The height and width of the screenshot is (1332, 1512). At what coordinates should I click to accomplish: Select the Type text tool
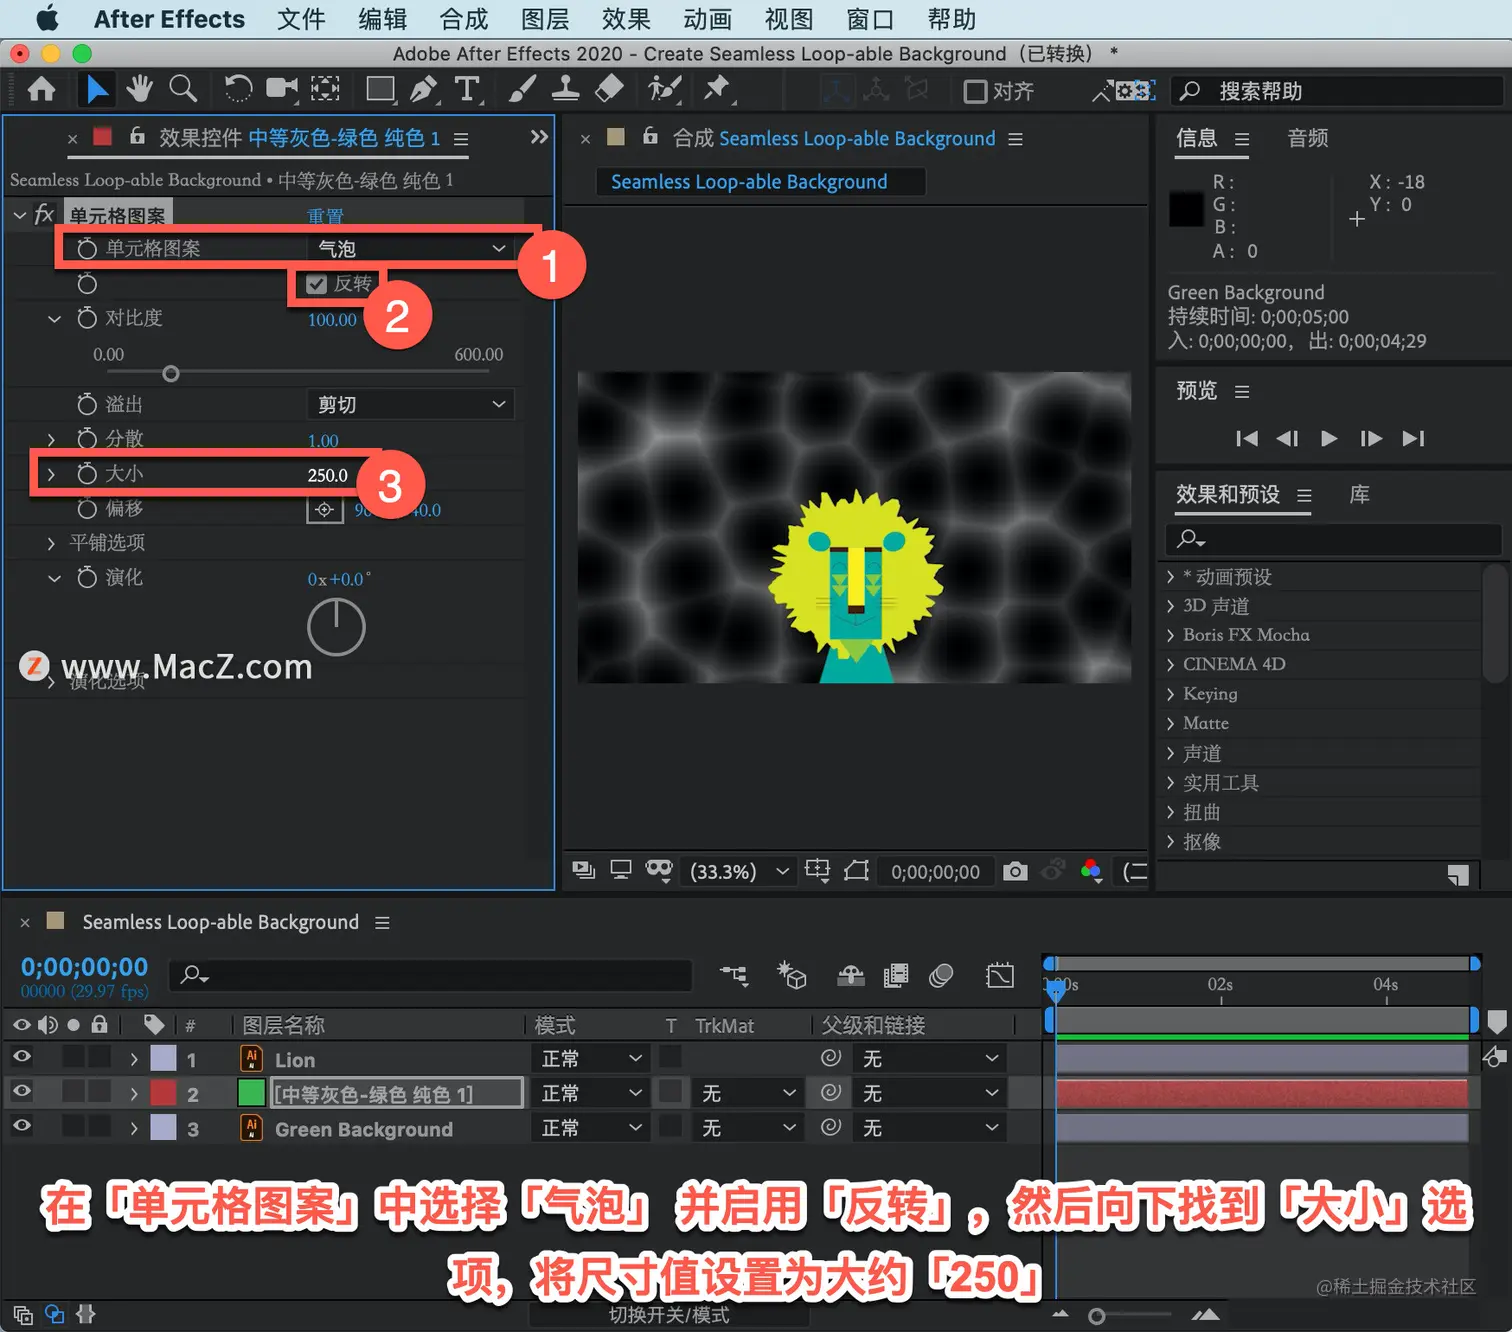pyautogui.click(x=467, y=90)
